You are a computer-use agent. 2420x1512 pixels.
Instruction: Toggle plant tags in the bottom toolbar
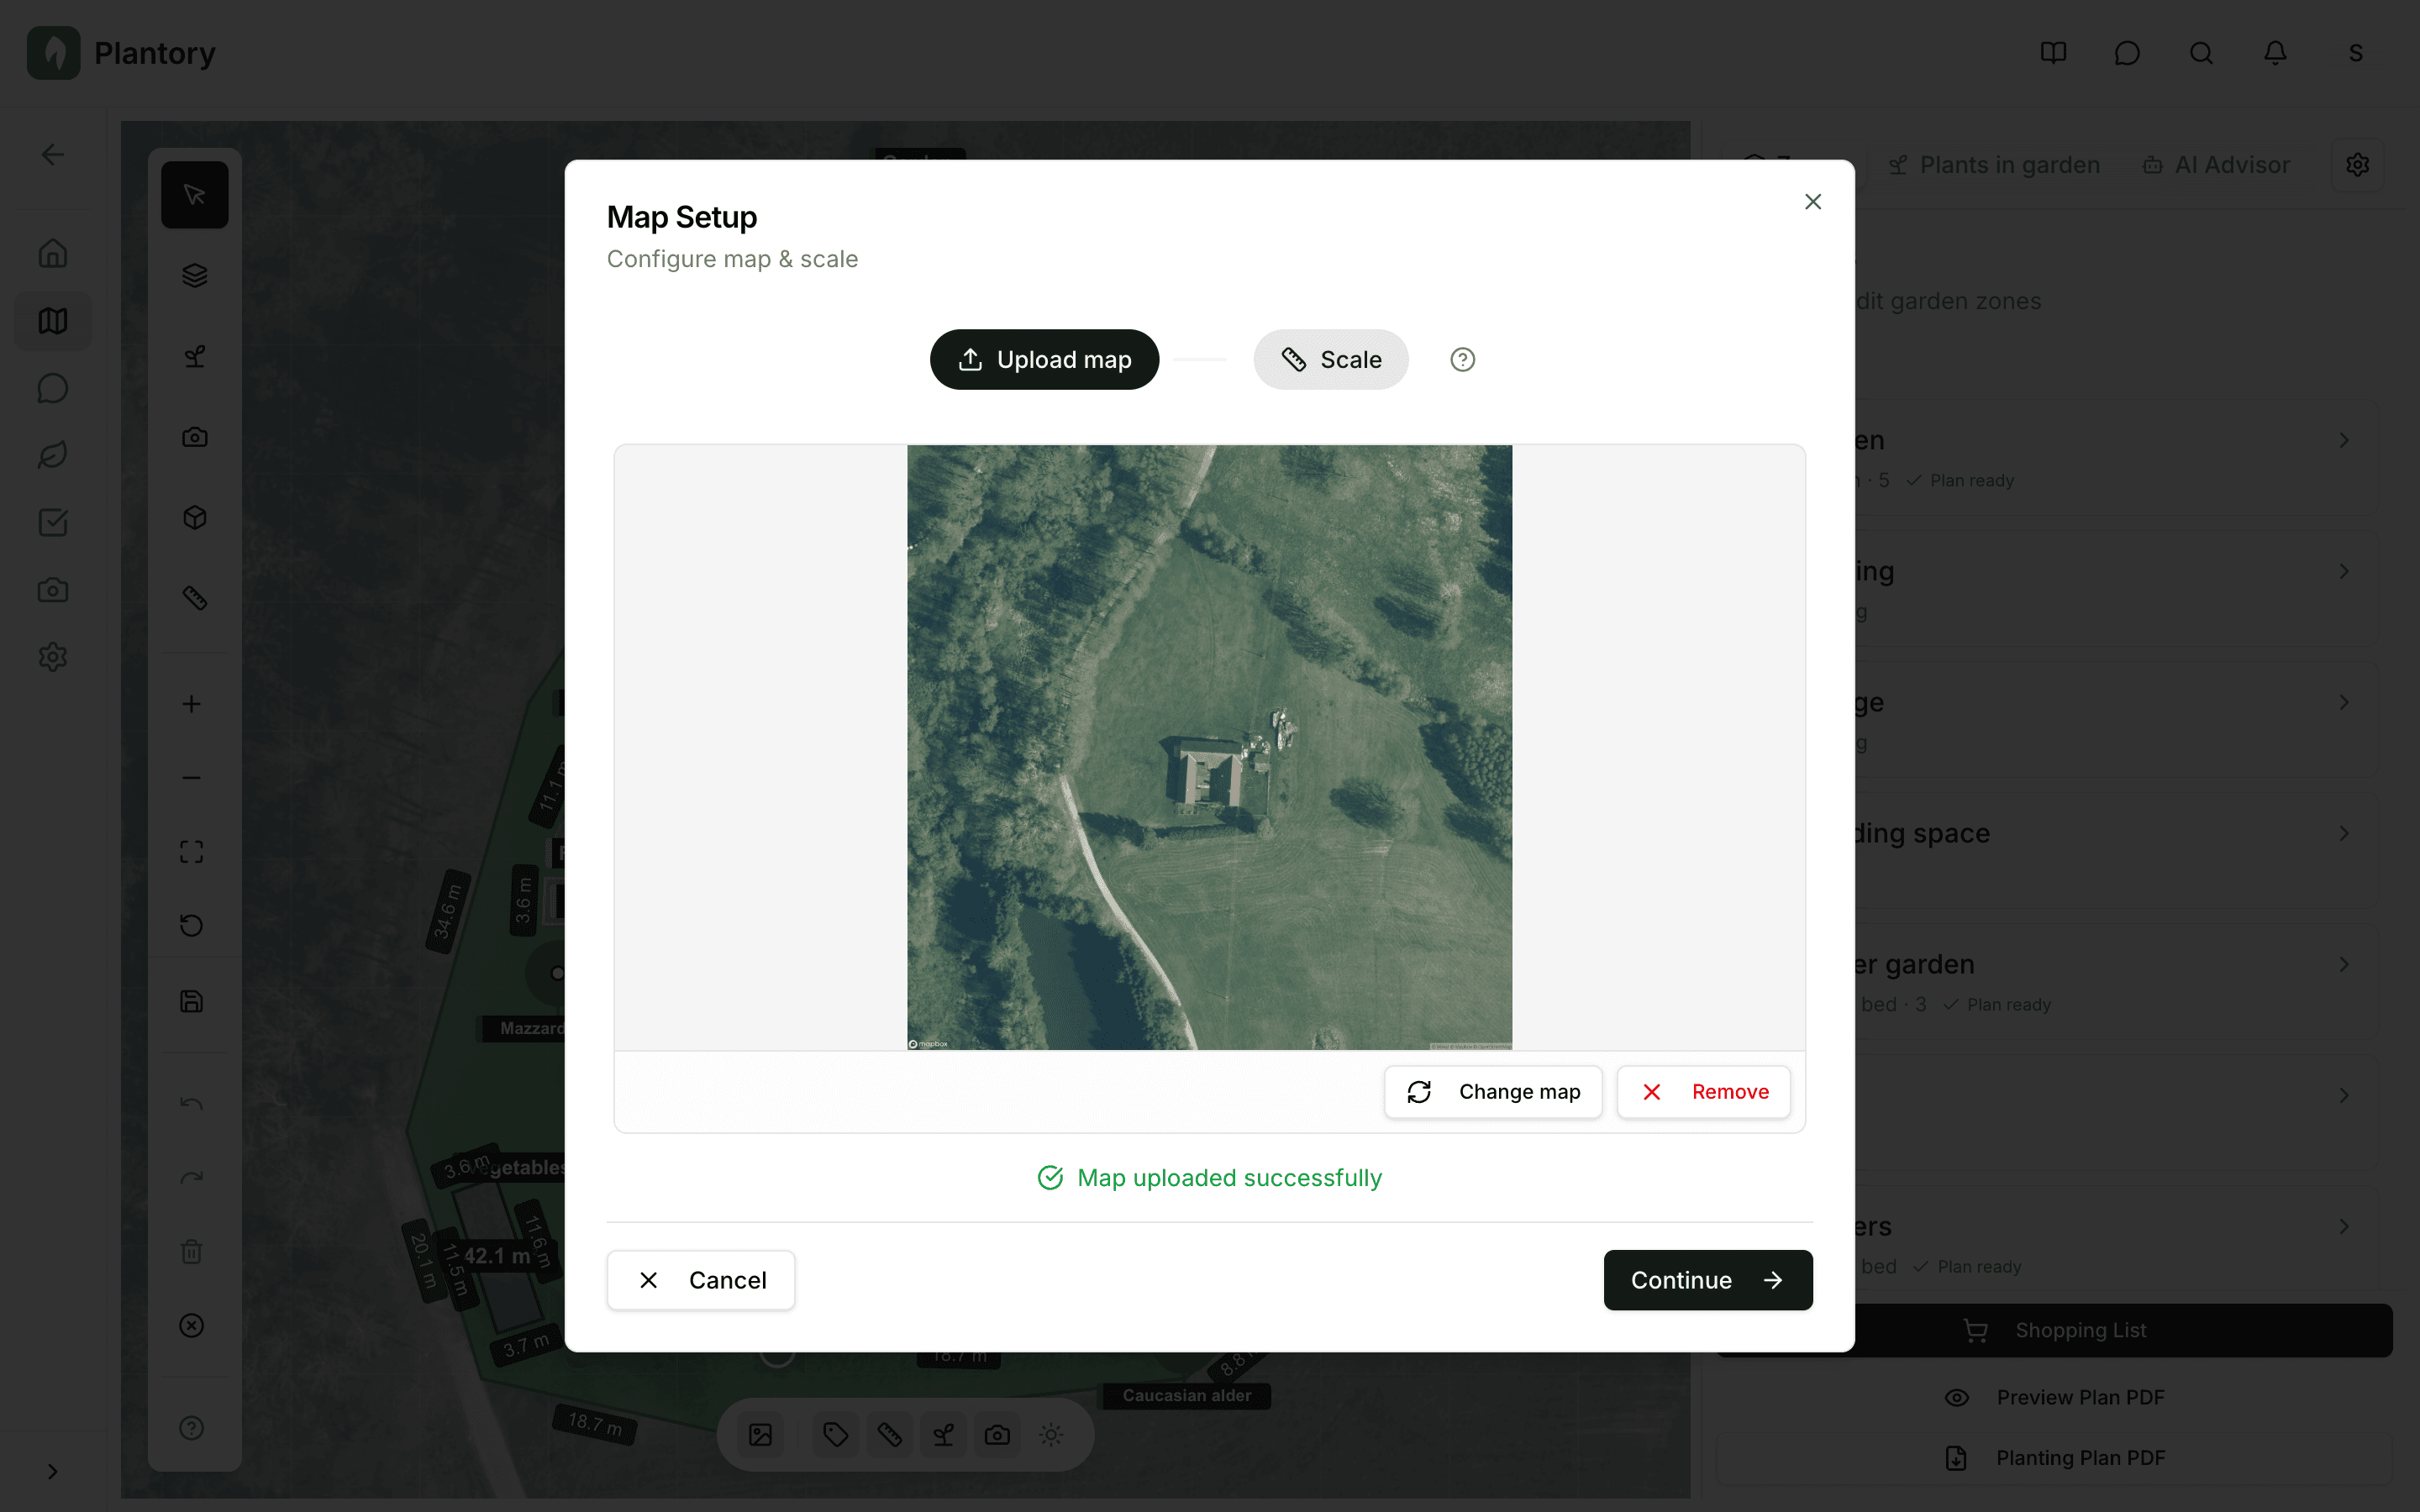click(x=835, y=1434)
